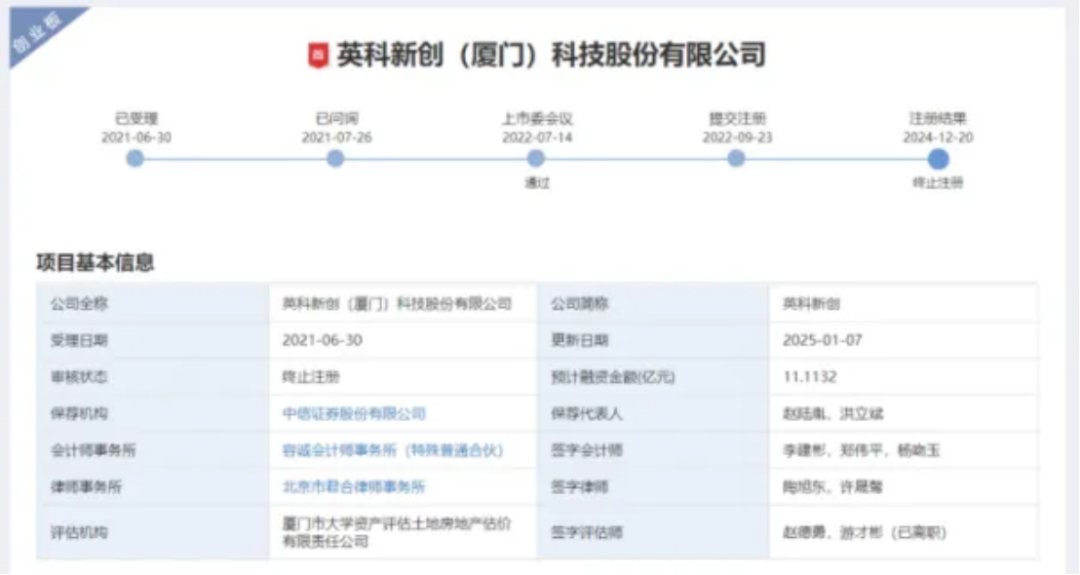Select the 已问询 timeline node
1080x575 pixels.
pos(335,159)
